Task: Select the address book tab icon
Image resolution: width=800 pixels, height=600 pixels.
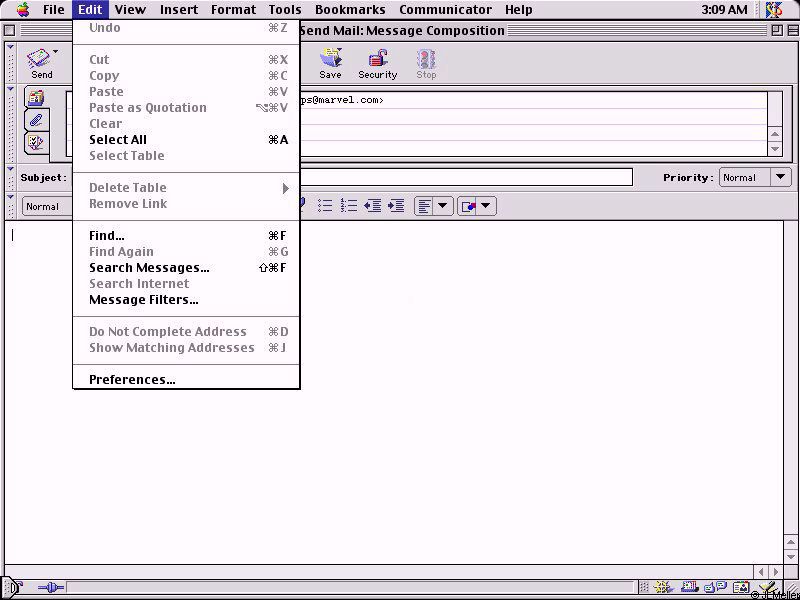Action: (x=36, y=97)
